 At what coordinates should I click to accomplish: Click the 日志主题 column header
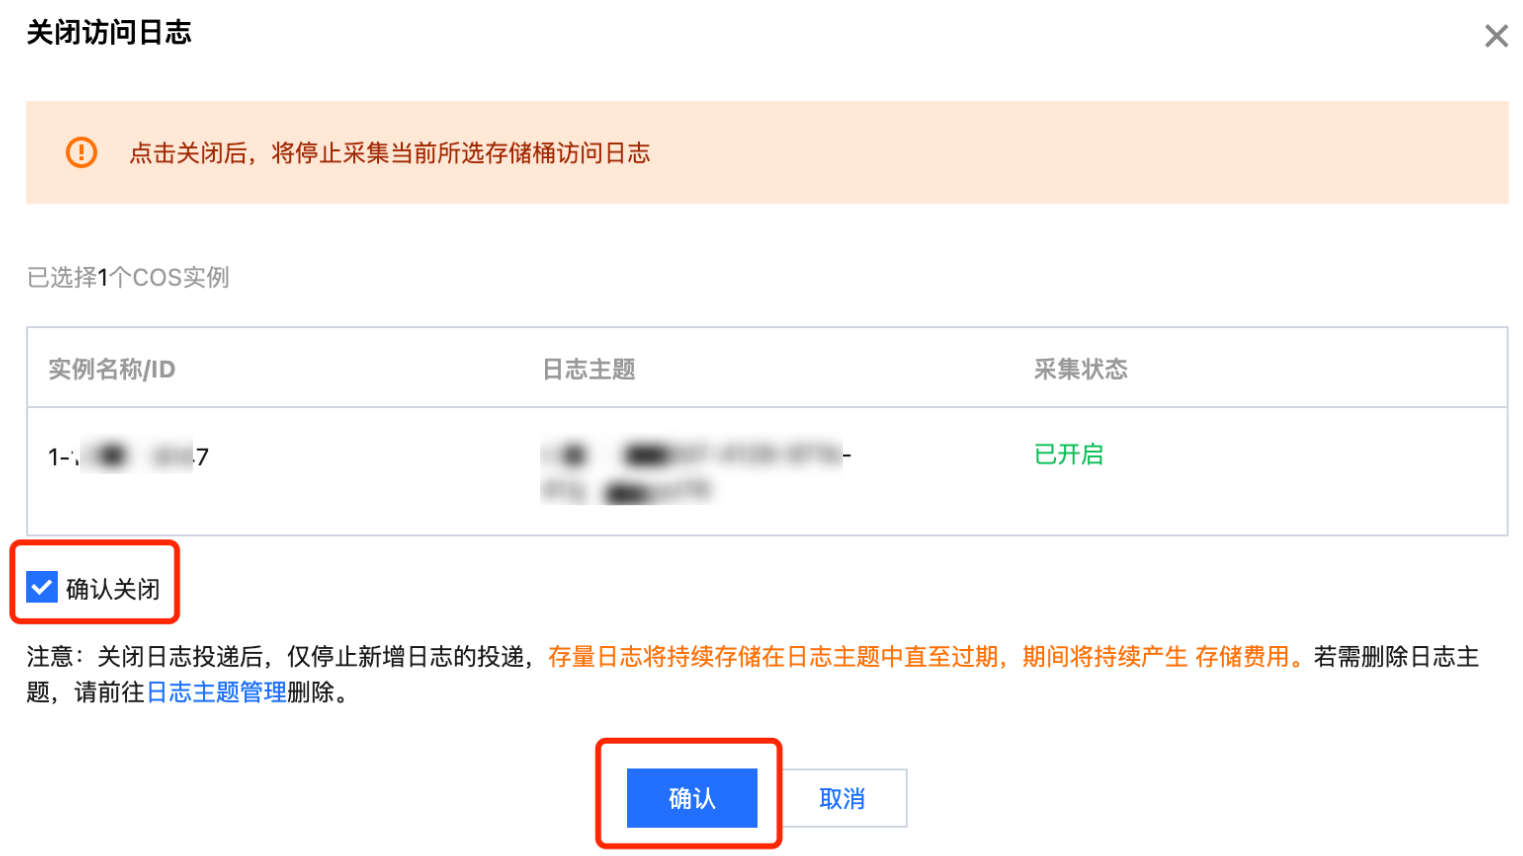point(589,369)
